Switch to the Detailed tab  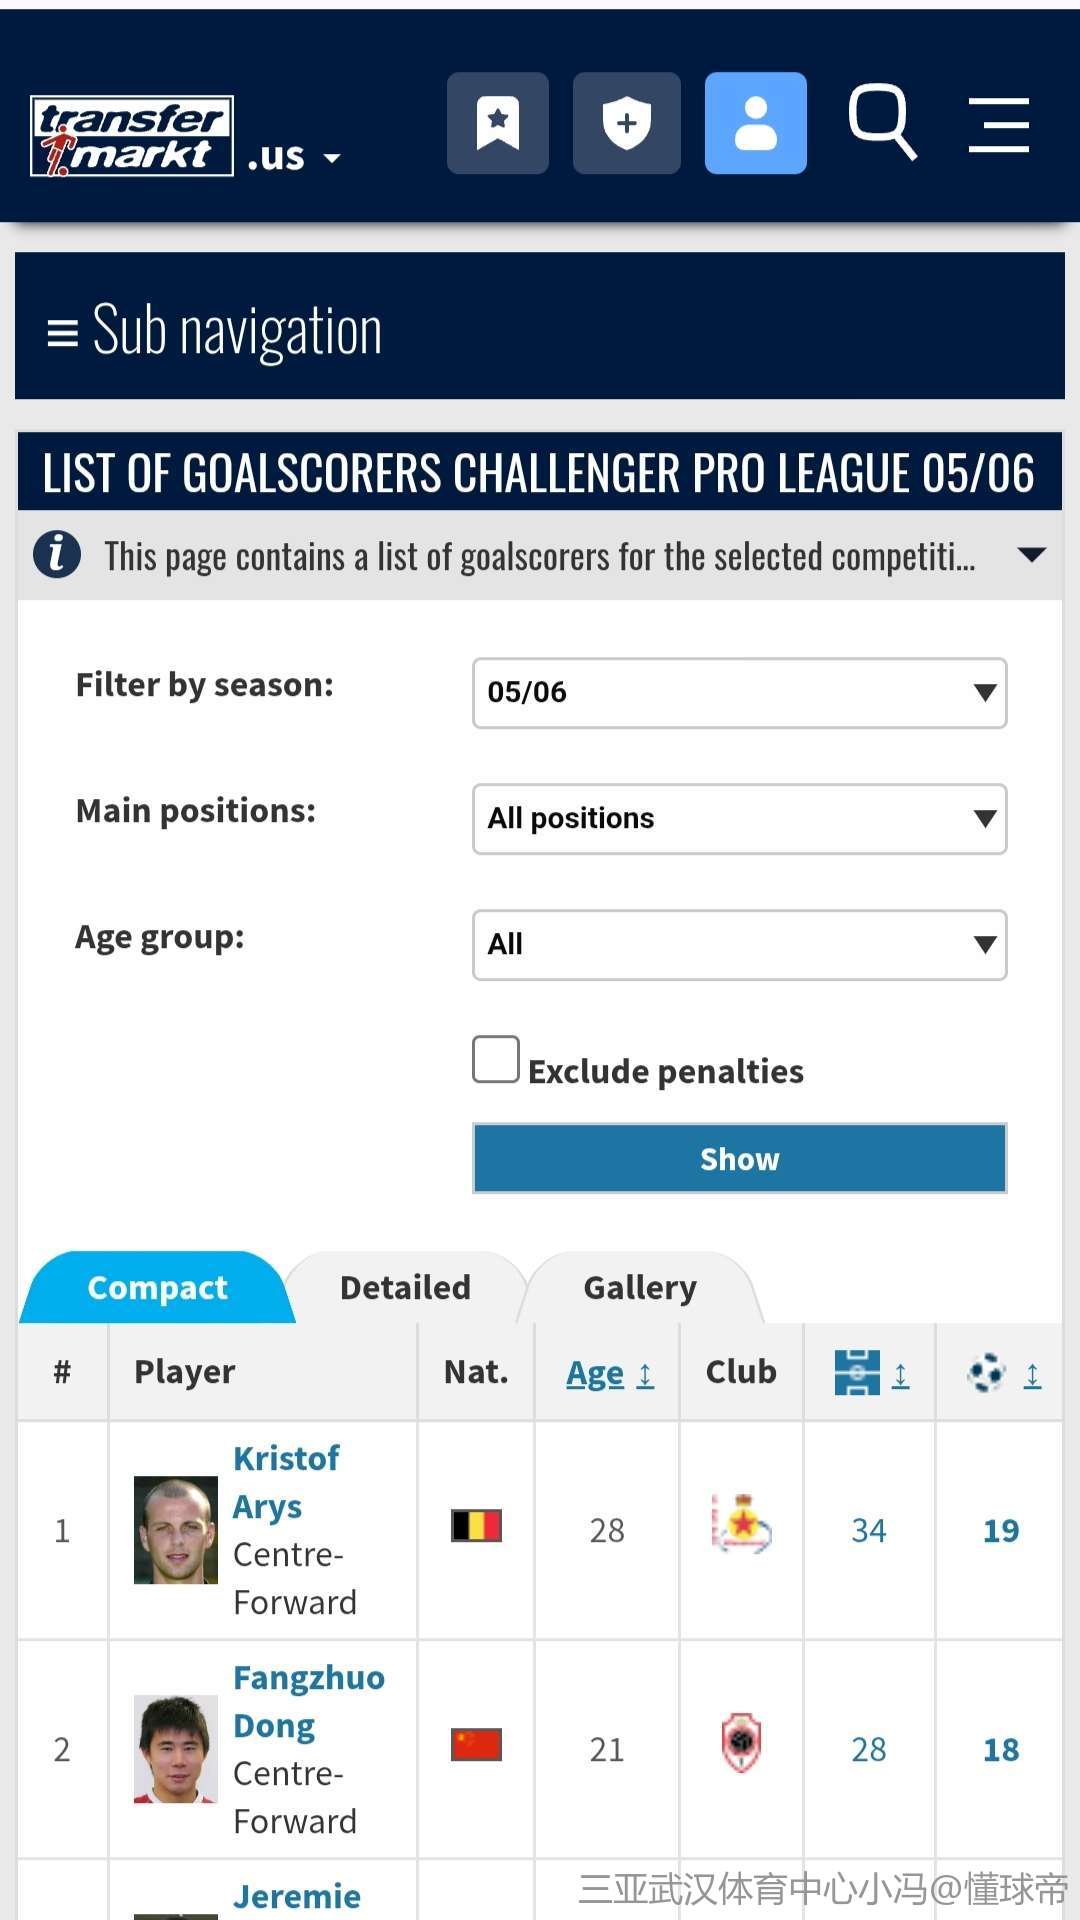(405, 1288)
